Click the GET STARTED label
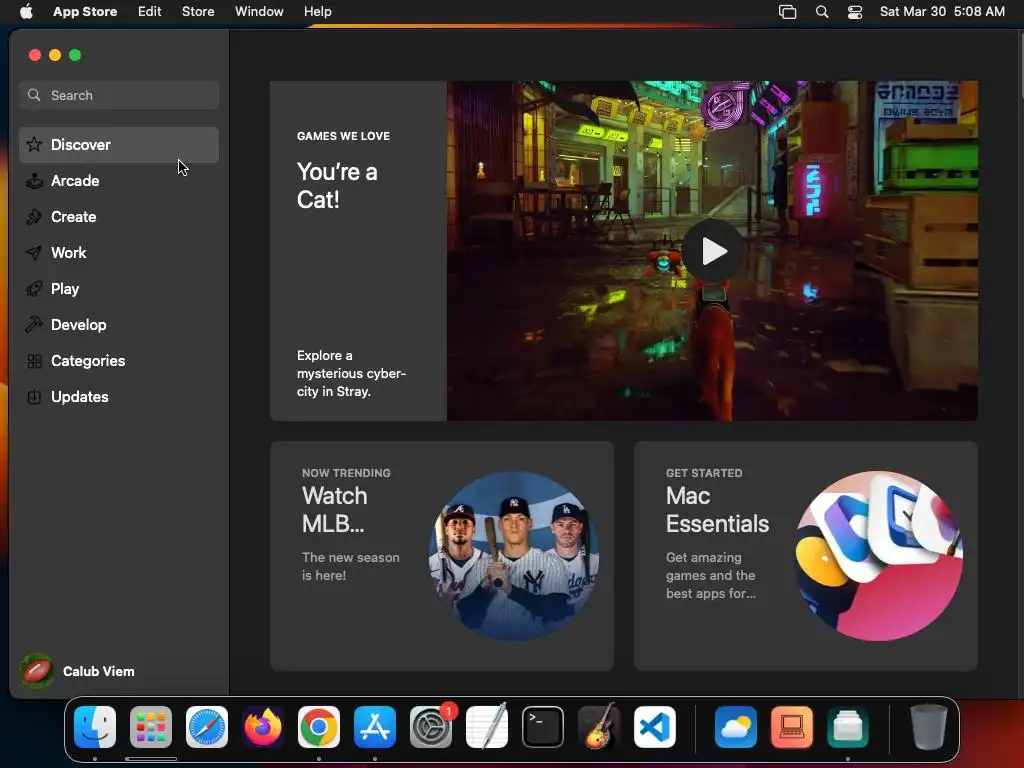Screen dimensions: 1024x768 (x=704, y=473)
